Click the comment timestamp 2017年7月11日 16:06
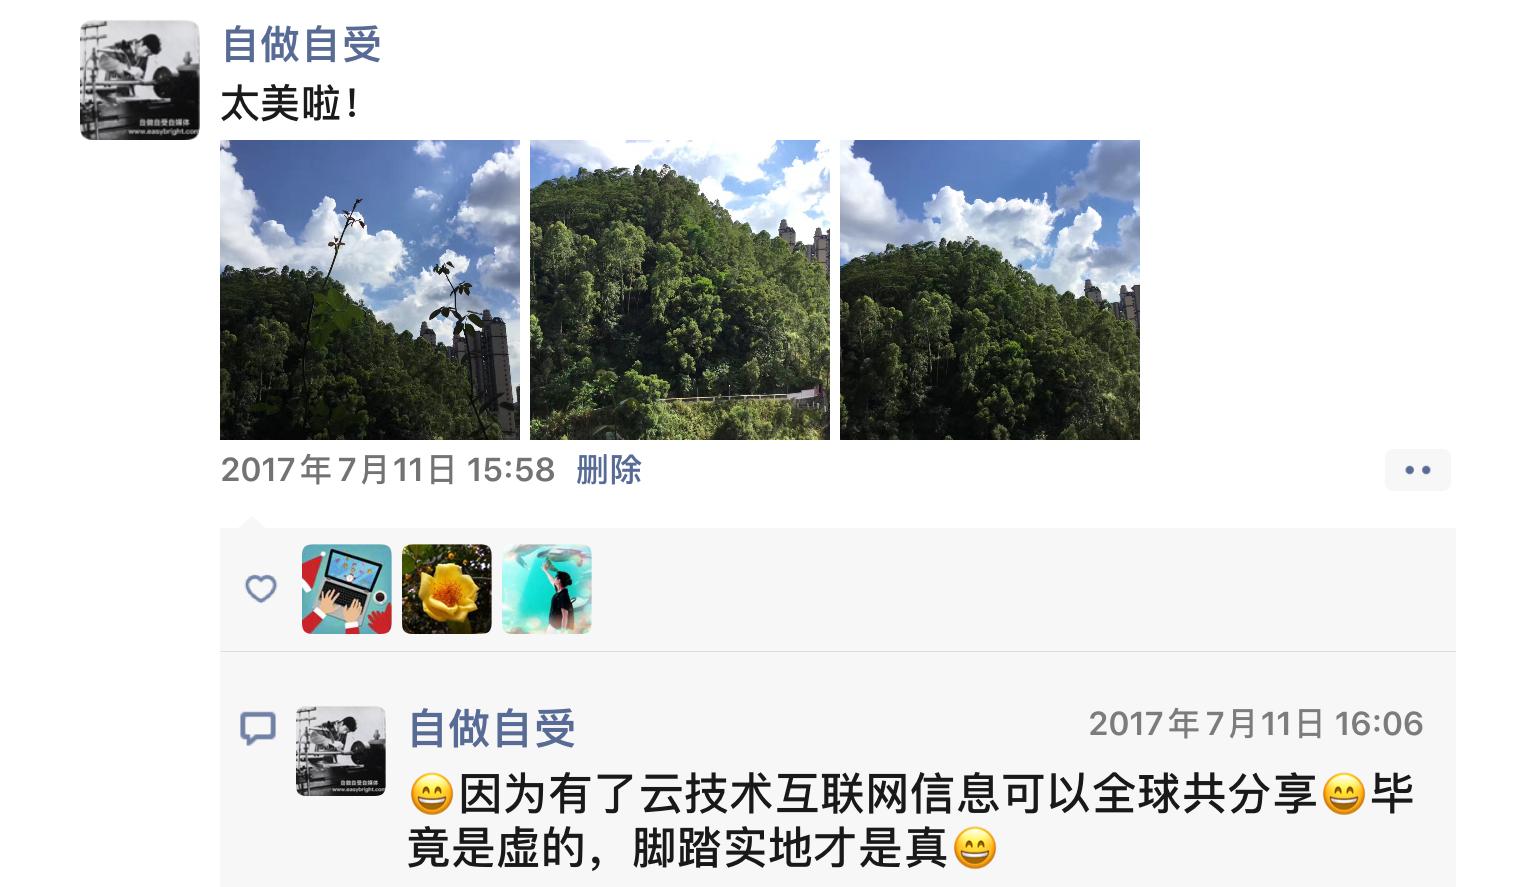This screenshot has height=887, width=1536. pyautogui.click(x=1256, y=724)
